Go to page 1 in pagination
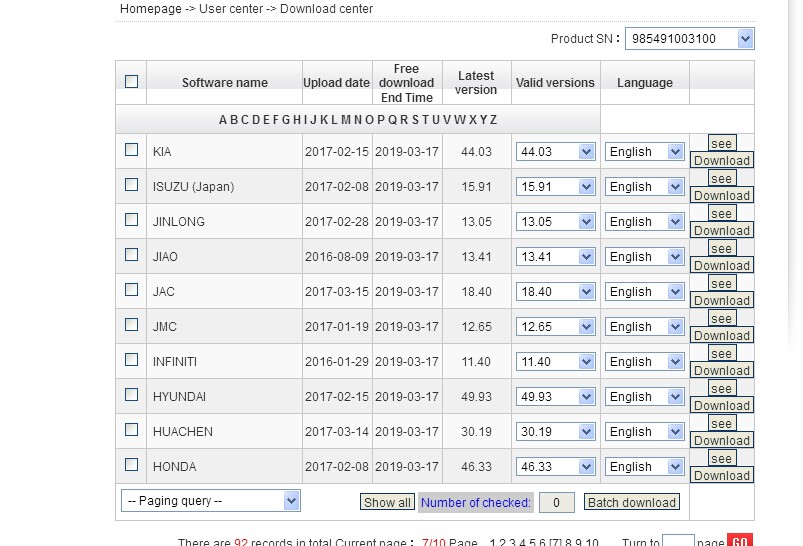The height and width of the screenshot is (546, 803). pyautogui.click(x=493, y=542)
